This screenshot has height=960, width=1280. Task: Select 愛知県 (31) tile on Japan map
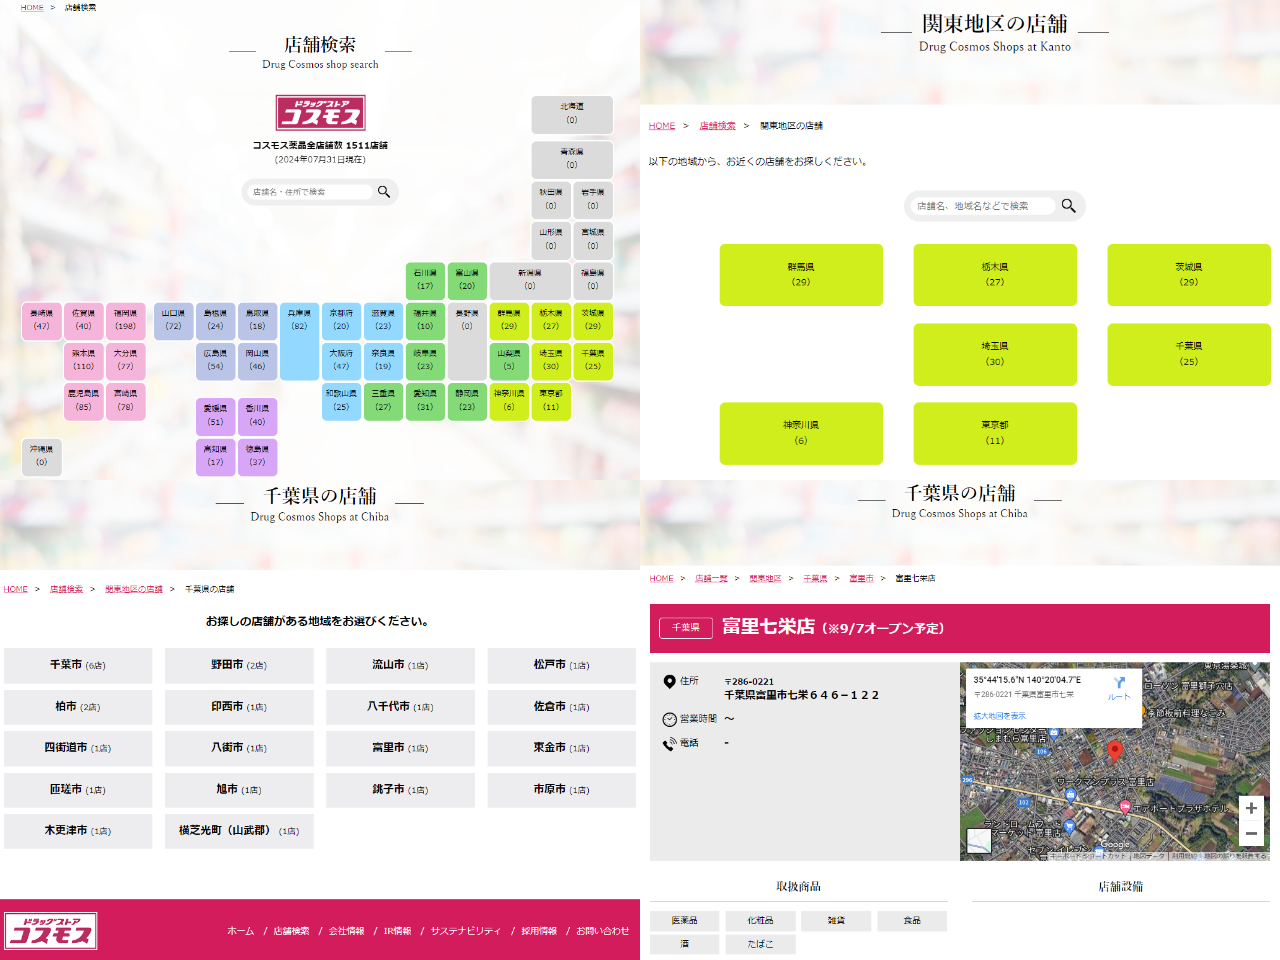(425, 401)
